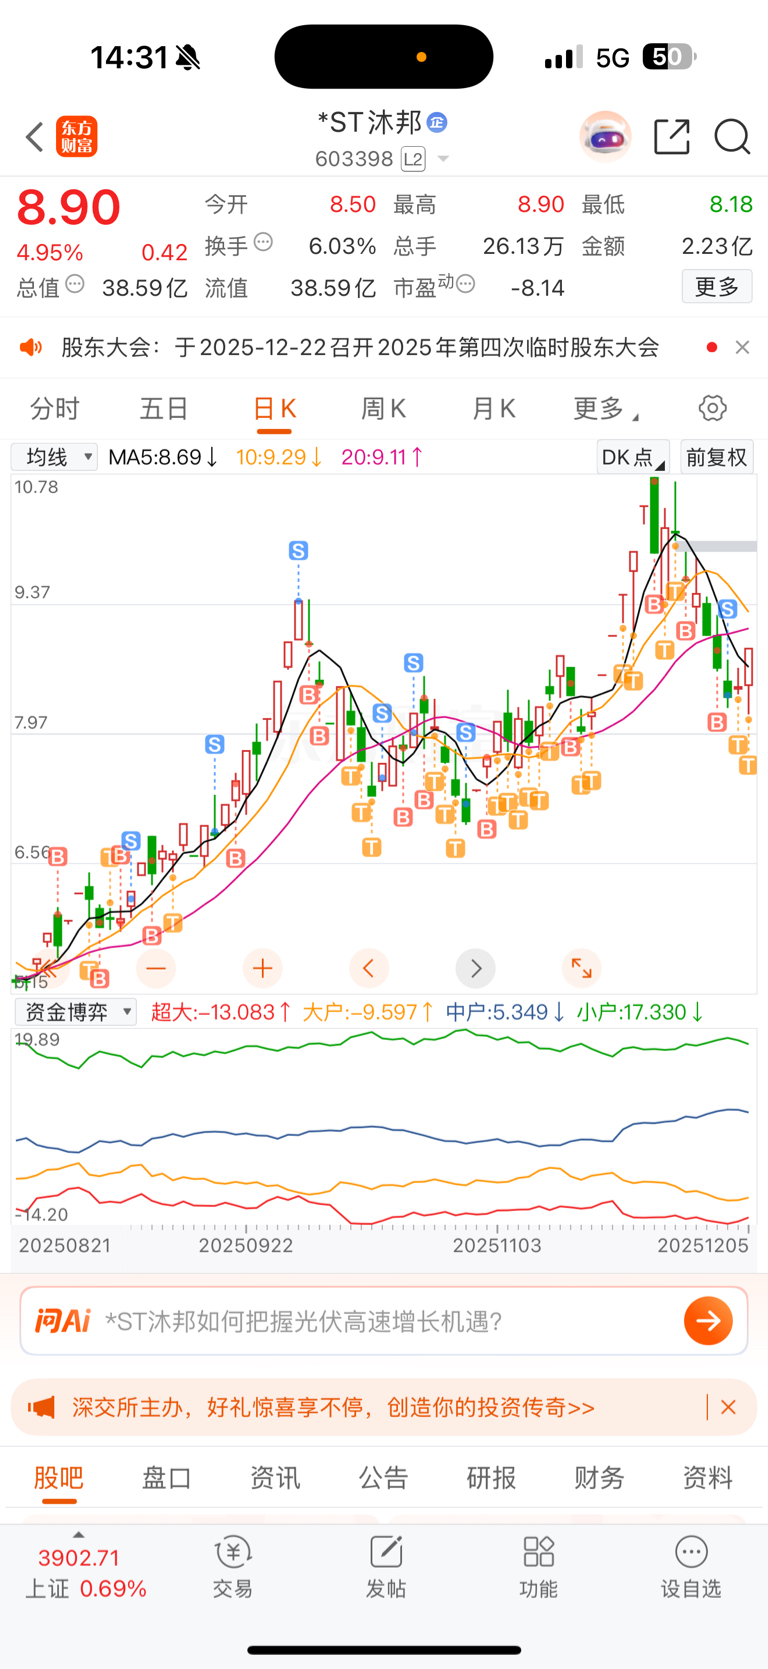
Task: Tap the share export icon
Action: [x=672, y=137]
